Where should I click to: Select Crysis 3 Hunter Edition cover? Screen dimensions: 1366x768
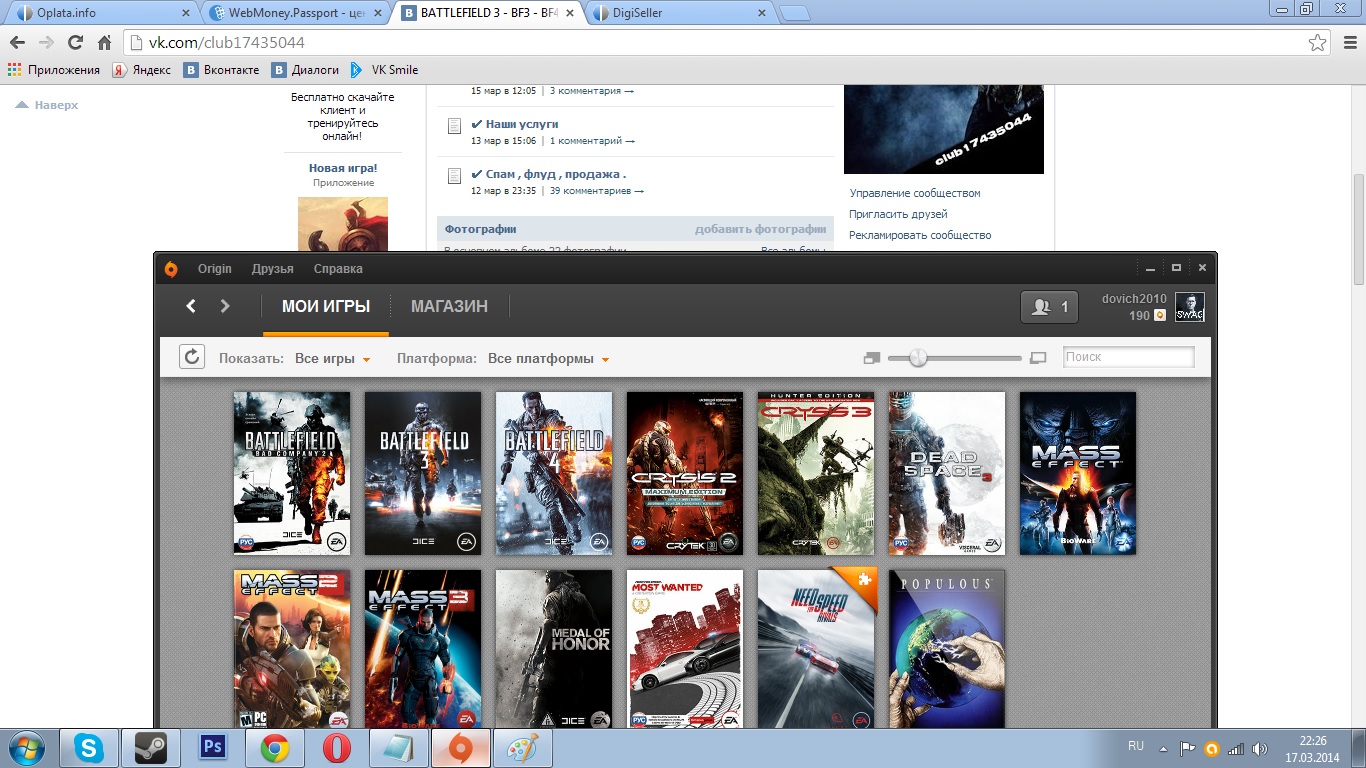pos(816,473)
